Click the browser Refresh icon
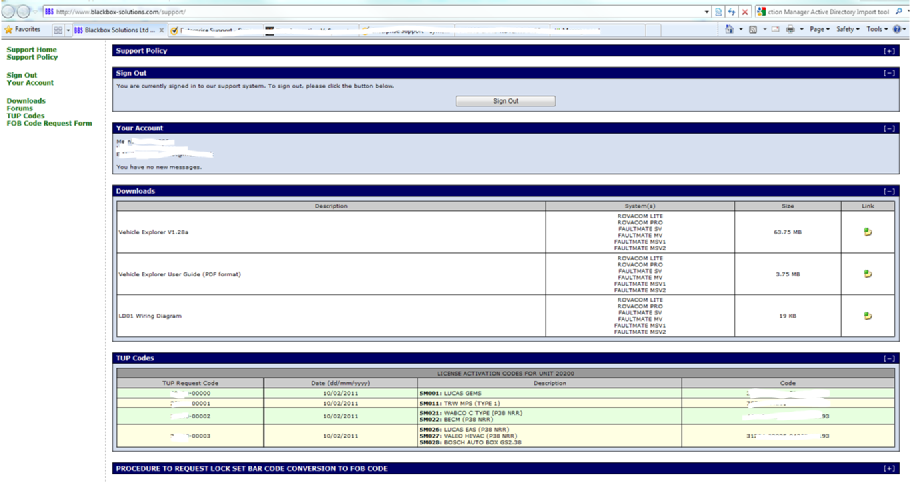This screenshot has height=482, width=911. pos(732,12)
